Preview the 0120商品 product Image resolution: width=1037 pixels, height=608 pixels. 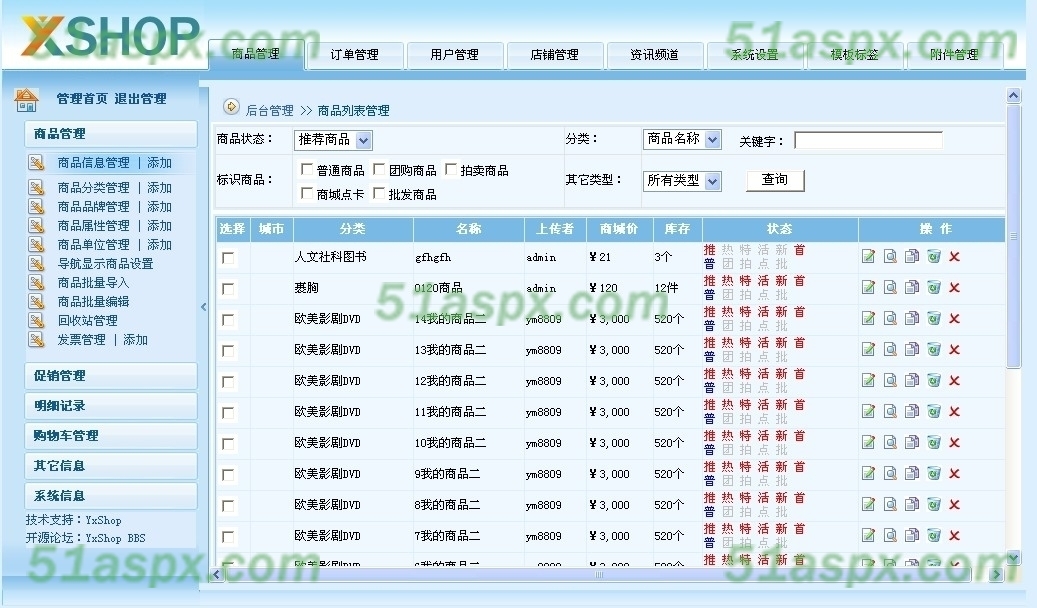[x=890, y=288]
